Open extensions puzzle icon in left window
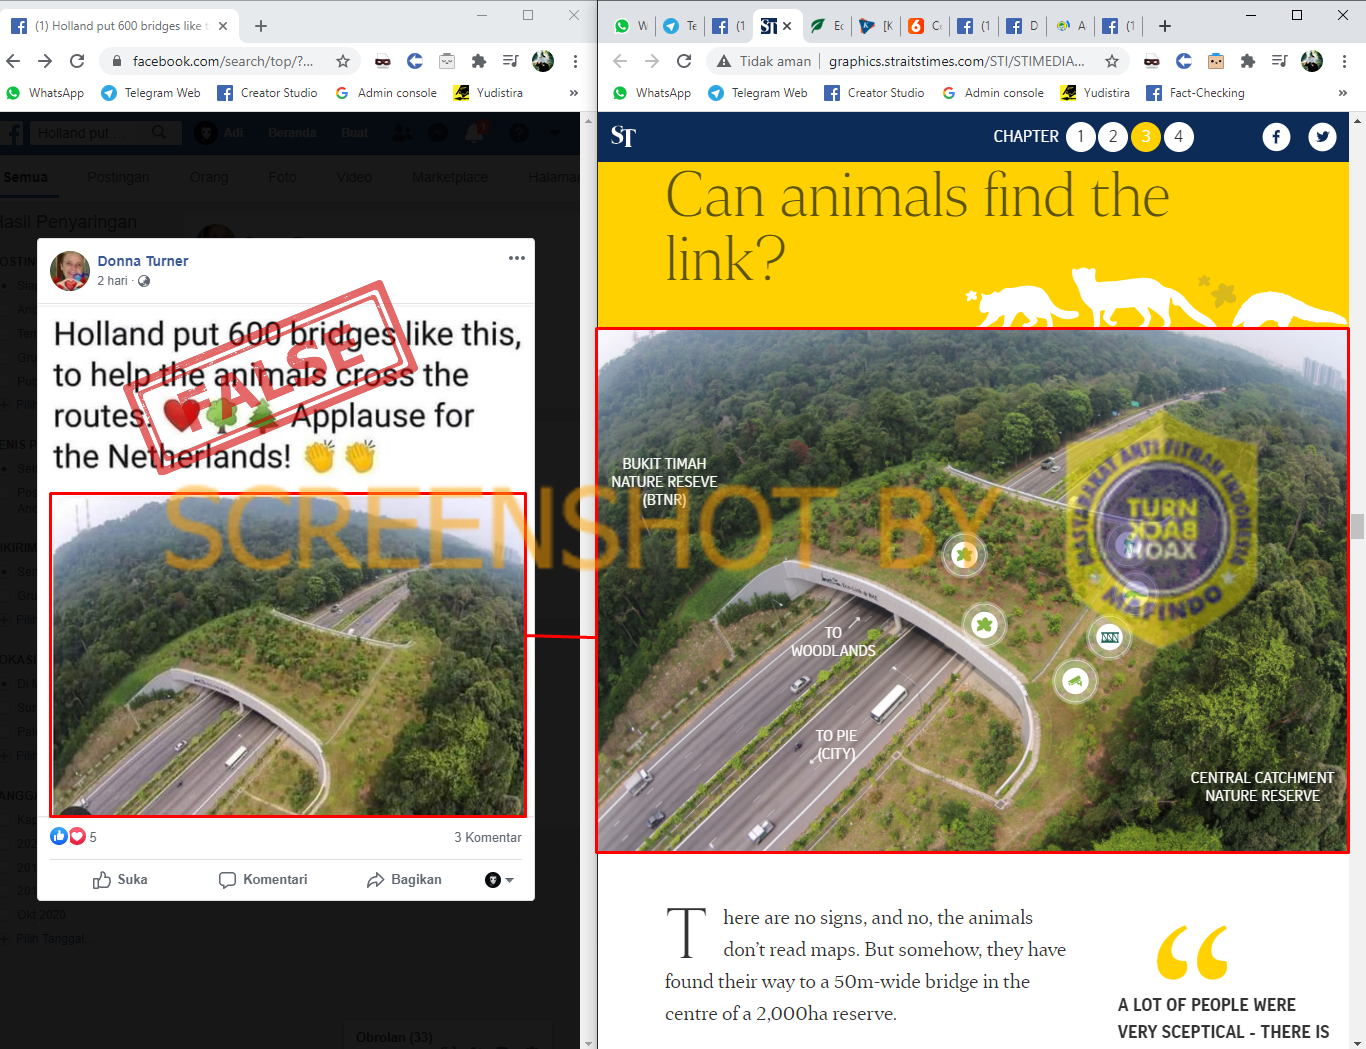The height and width of the screenshot is (1049, 1366). [x=479, y=61]
